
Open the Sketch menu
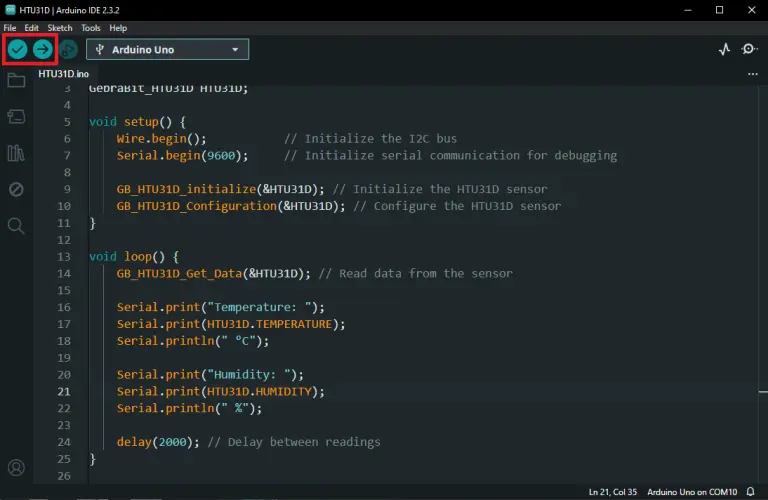60,28
